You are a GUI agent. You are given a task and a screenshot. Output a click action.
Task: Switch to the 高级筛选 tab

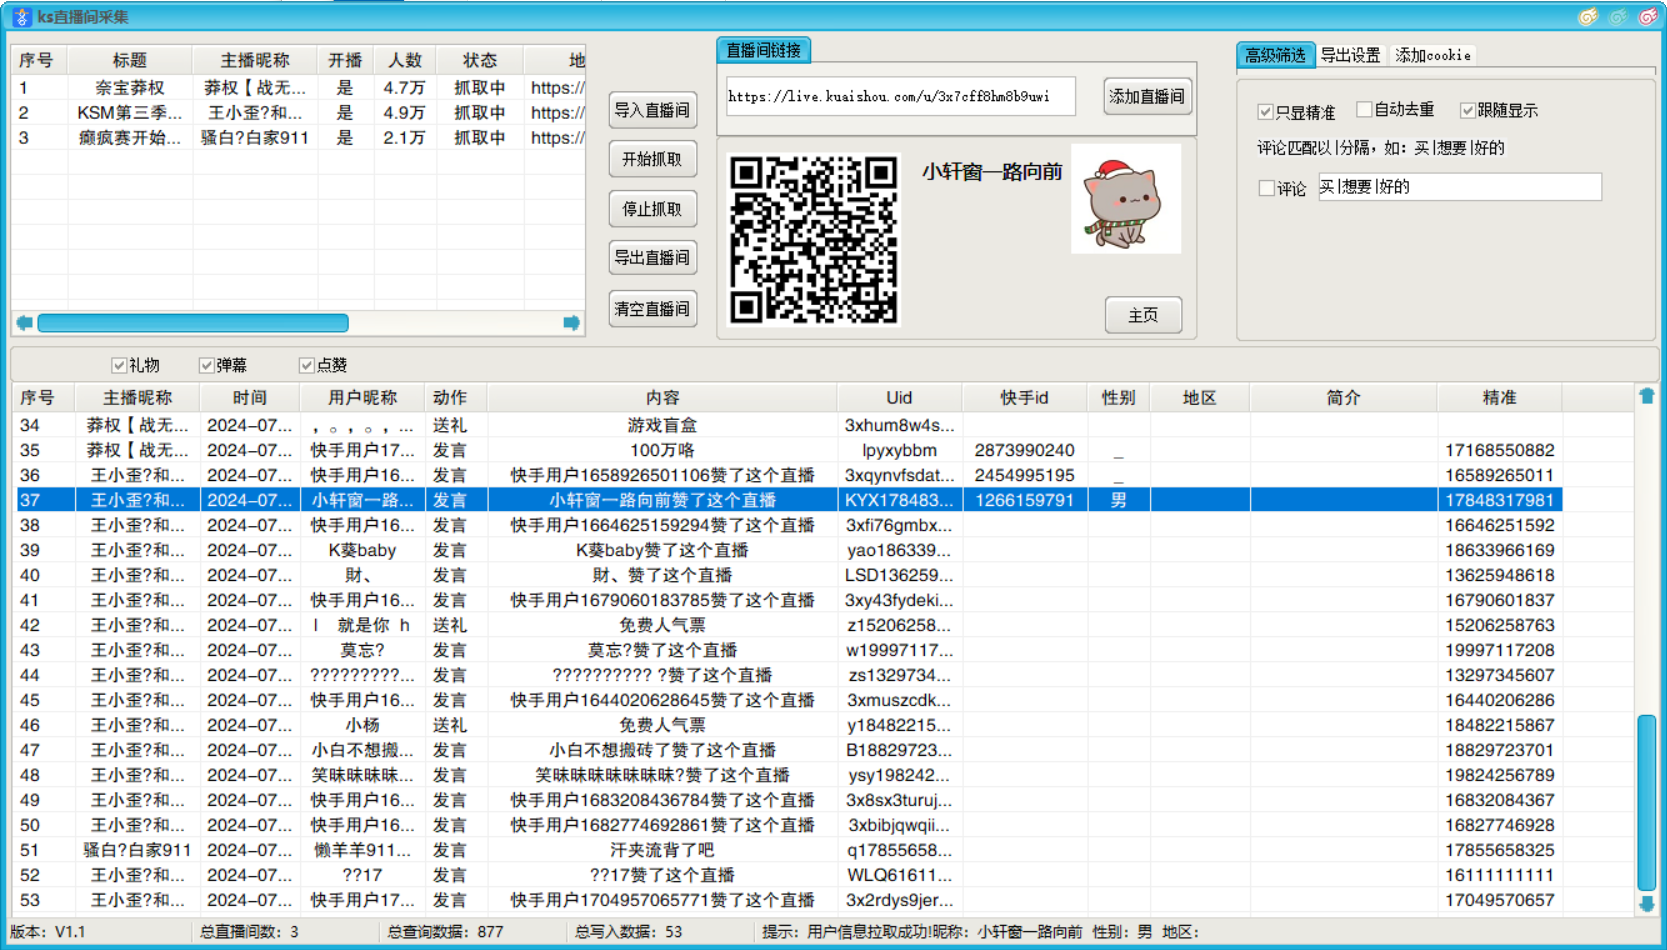[1275, 55]
